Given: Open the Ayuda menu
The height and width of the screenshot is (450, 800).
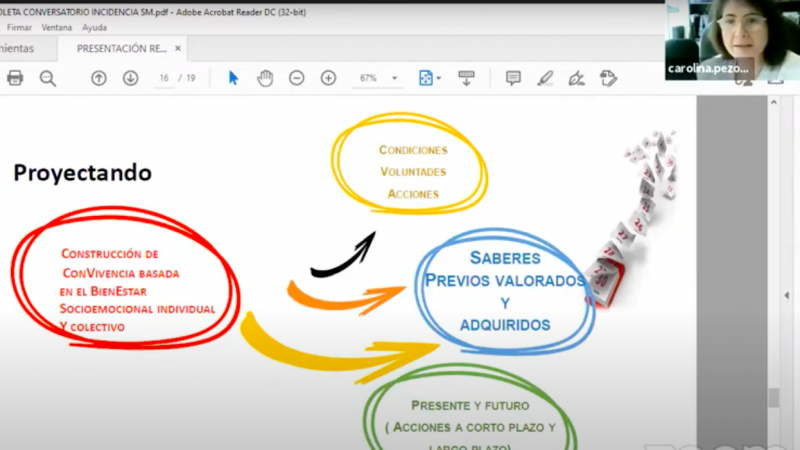Looking at the screenshot, I should (x=94, y=28).
